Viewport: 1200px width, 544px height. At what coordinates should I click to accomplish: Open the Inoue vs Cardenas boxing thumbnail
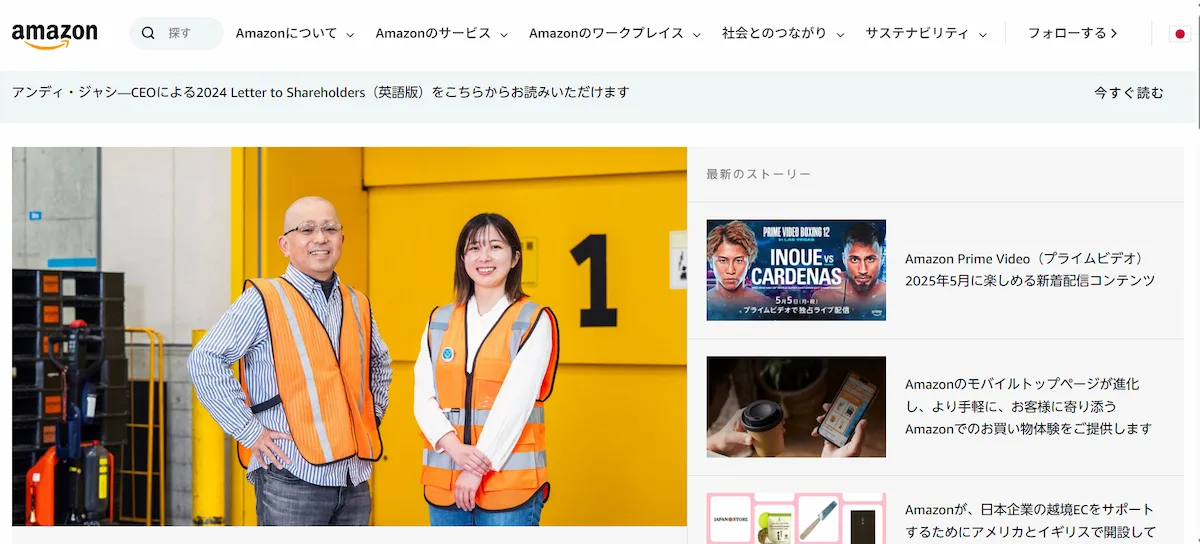pyautogui.click(x=796, y=270)
